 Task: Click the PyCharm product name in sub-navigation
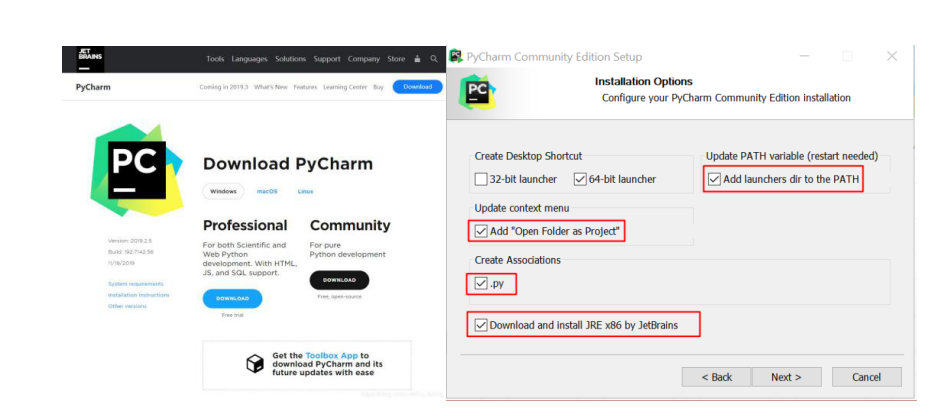93,87
